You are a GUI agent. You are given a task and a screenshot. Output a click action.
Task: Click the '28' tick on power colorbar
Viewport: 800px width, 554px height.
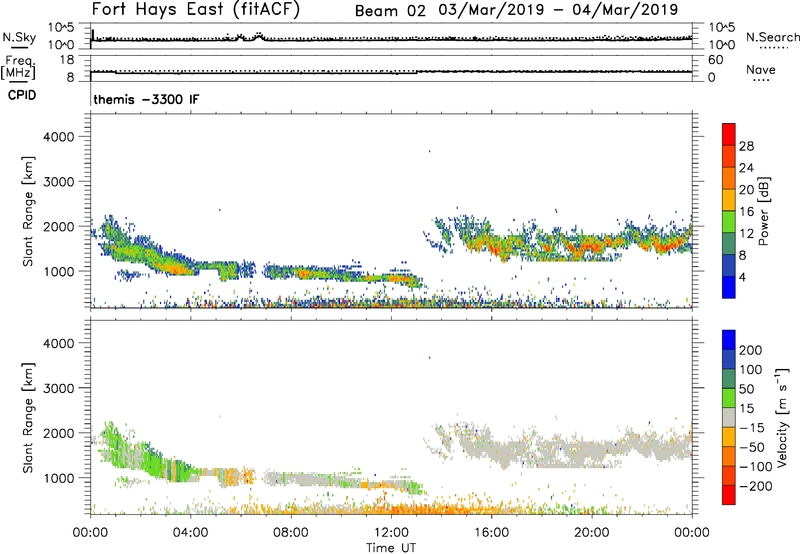pos(746,146)
